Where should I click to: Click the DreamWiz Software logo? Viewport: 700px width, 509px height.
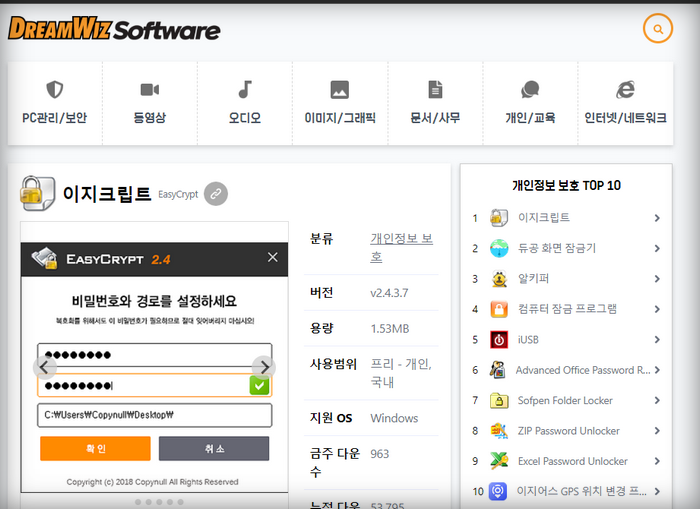(114, 29)
